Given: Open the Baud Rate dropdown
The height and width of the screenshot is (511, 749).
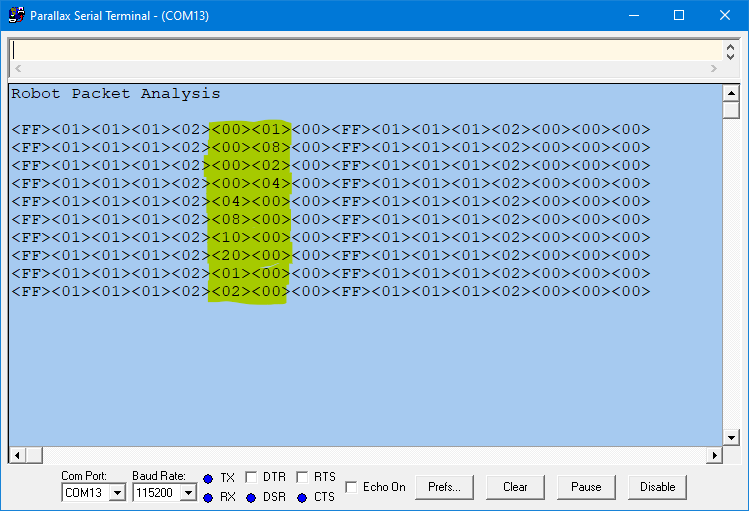Looking at the screenshot, I should coord(188,492).
